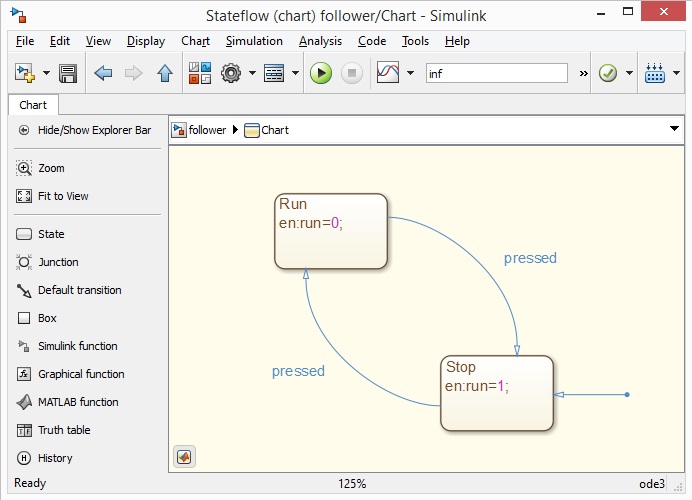Select the State tool
Screen dimensions: 692x500
[x=41, y=234]
